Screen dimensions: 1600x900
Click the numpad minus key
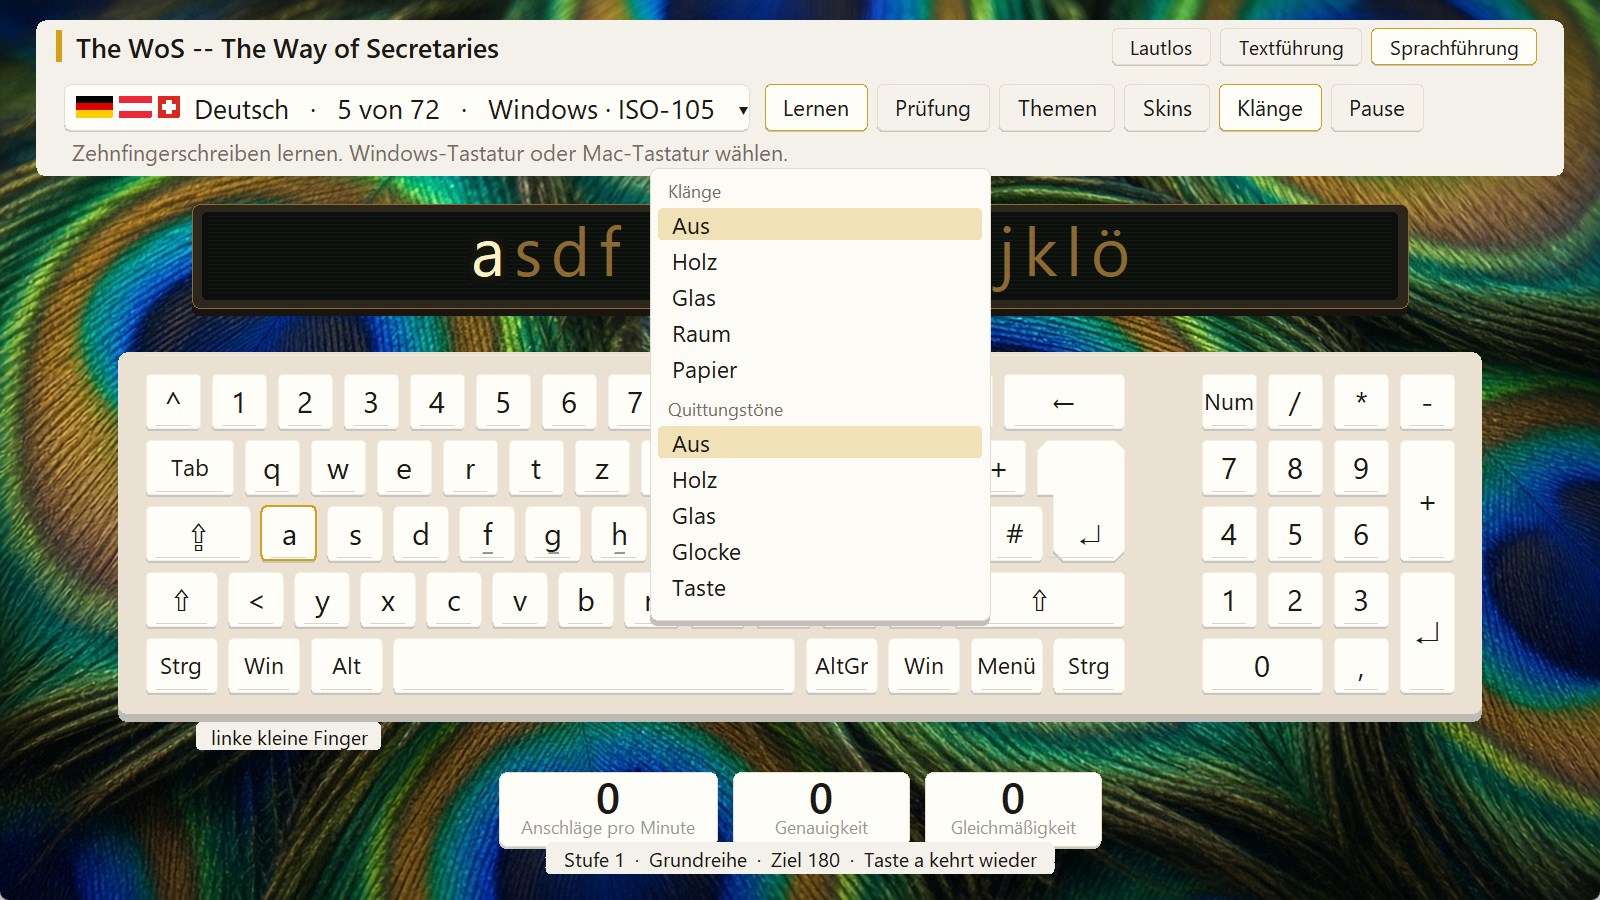[x=1427, y=402]
